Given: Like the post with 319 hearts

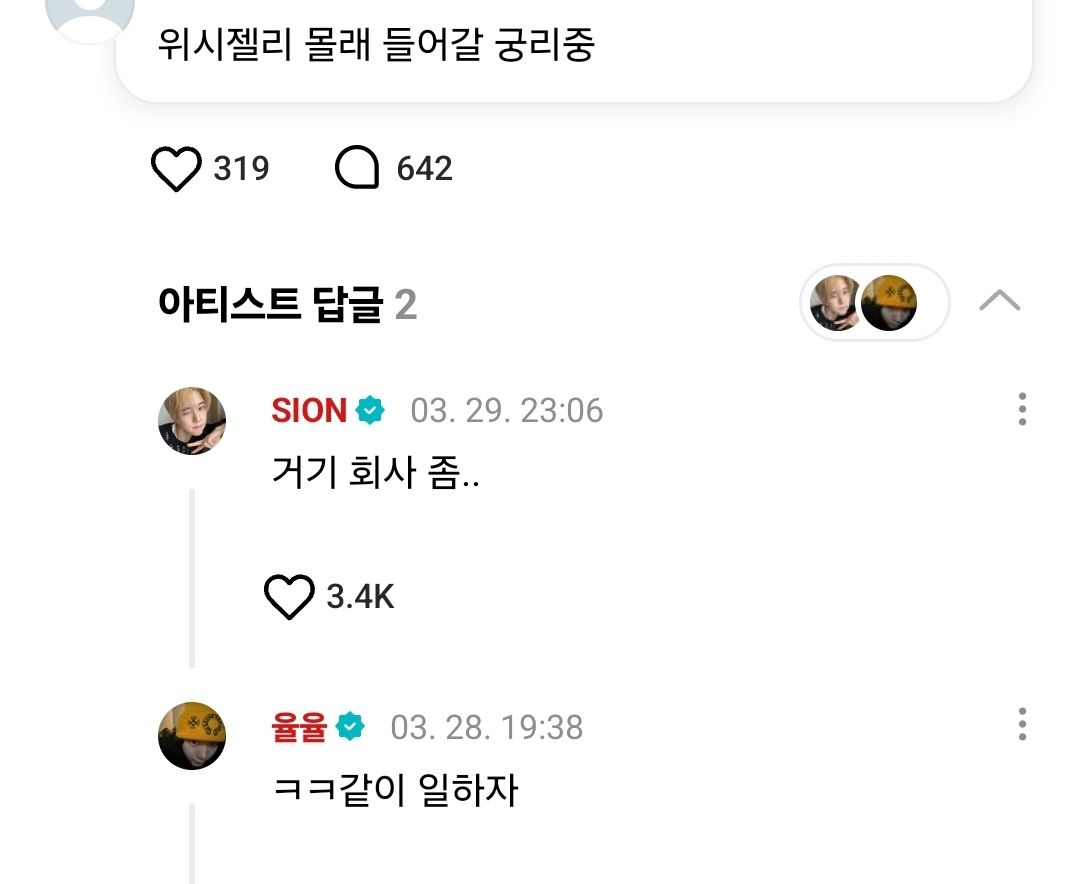Looking at the screenshot, I should pos(176,169).
